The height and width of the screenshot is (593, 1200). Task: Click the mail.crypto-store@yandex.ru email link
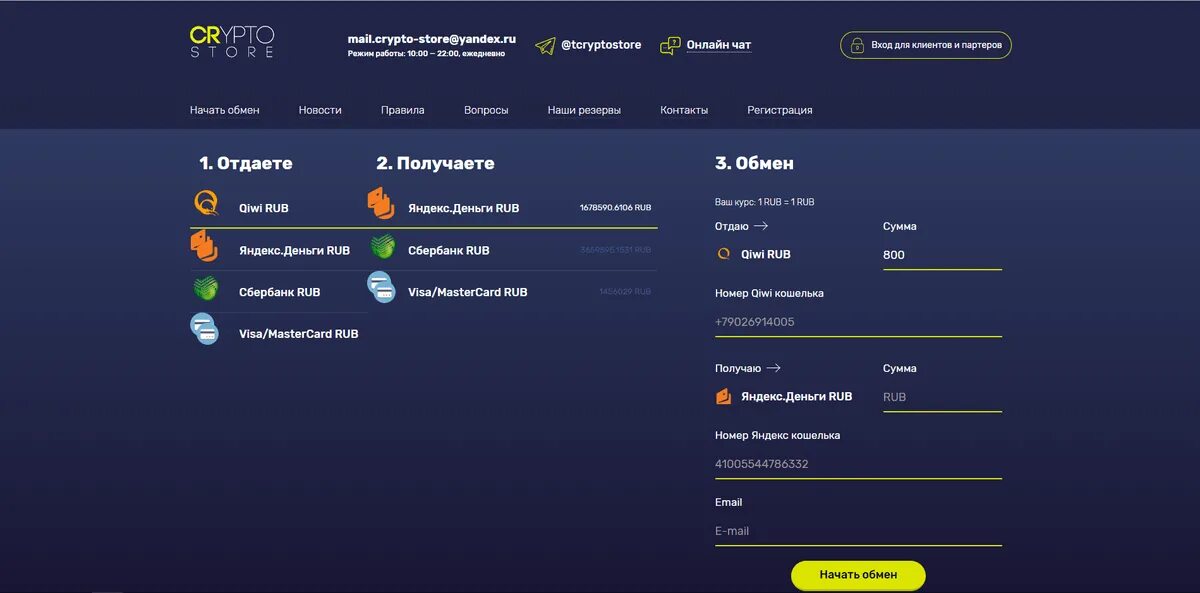pyautogui.click(x=432, y=39)
